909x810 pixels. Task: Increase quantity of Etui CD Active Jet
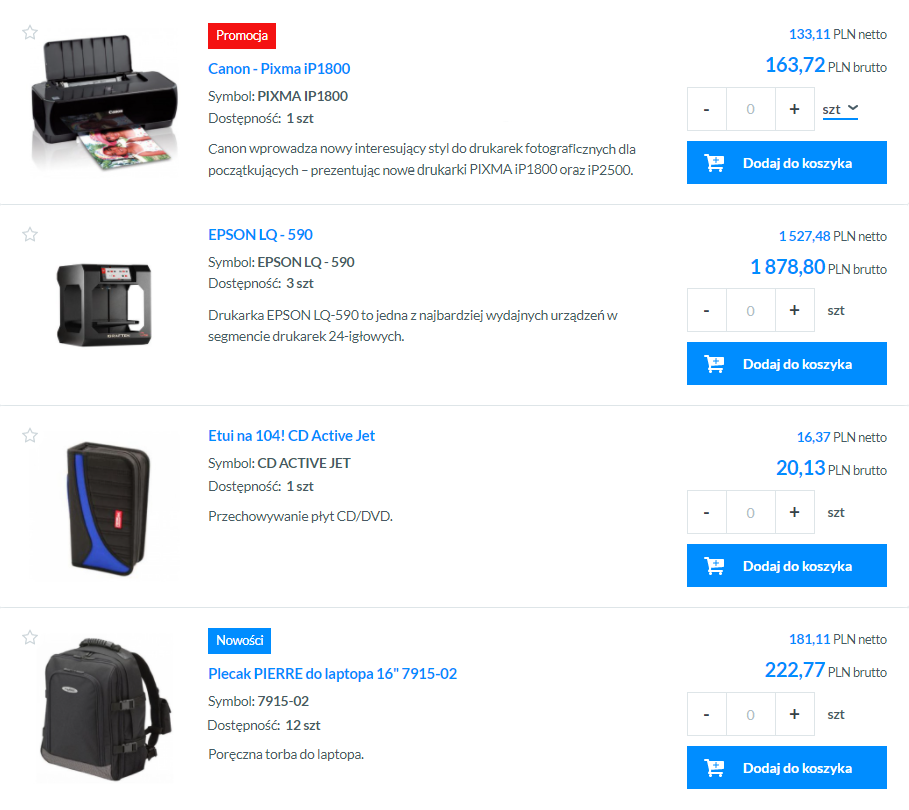pos(794,512)
